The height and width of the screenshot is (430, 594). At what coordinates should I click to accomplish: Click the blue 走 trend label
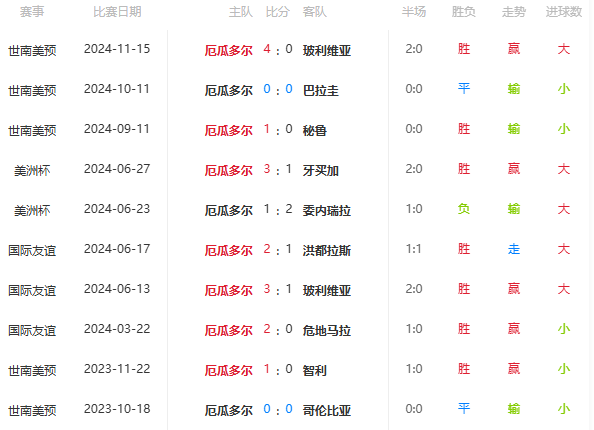tap(514, 249)
